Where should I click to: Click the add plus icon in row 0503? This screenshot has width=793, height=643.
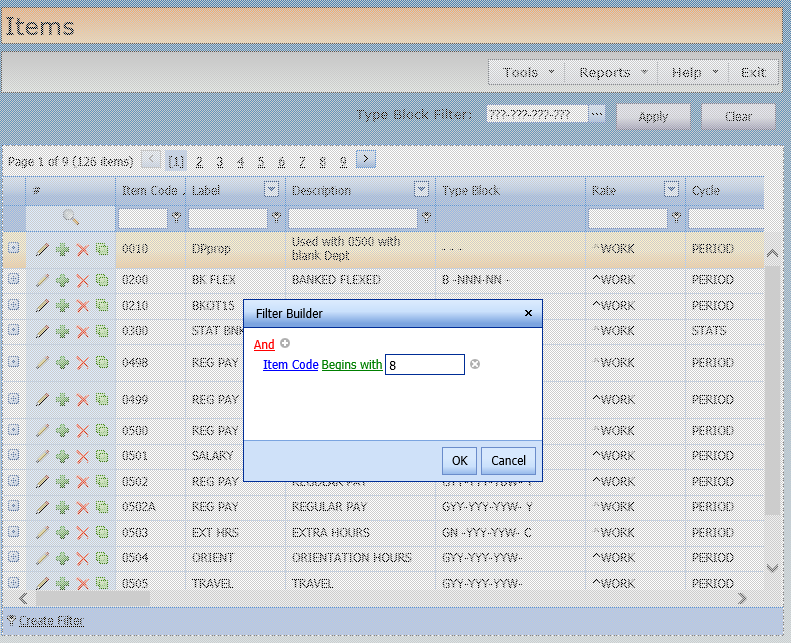pyautogui.click(x=62, y=533)
